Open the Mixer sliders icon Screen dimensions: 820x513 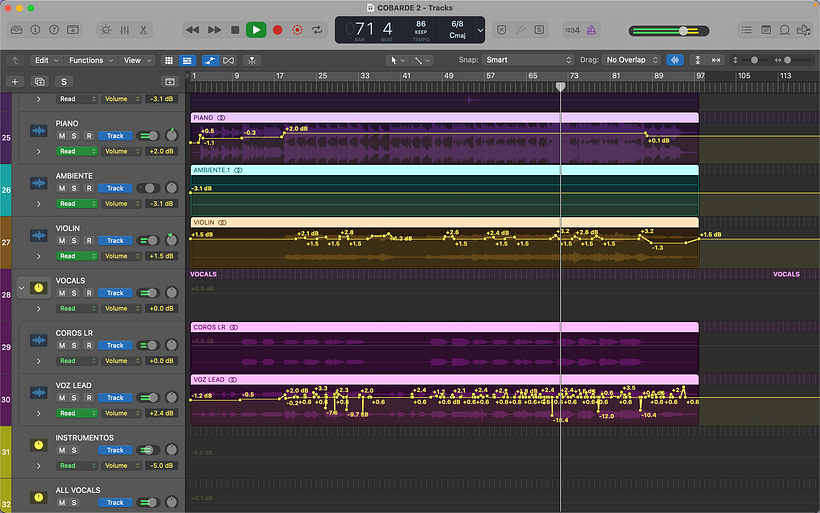tap(124, 30)
